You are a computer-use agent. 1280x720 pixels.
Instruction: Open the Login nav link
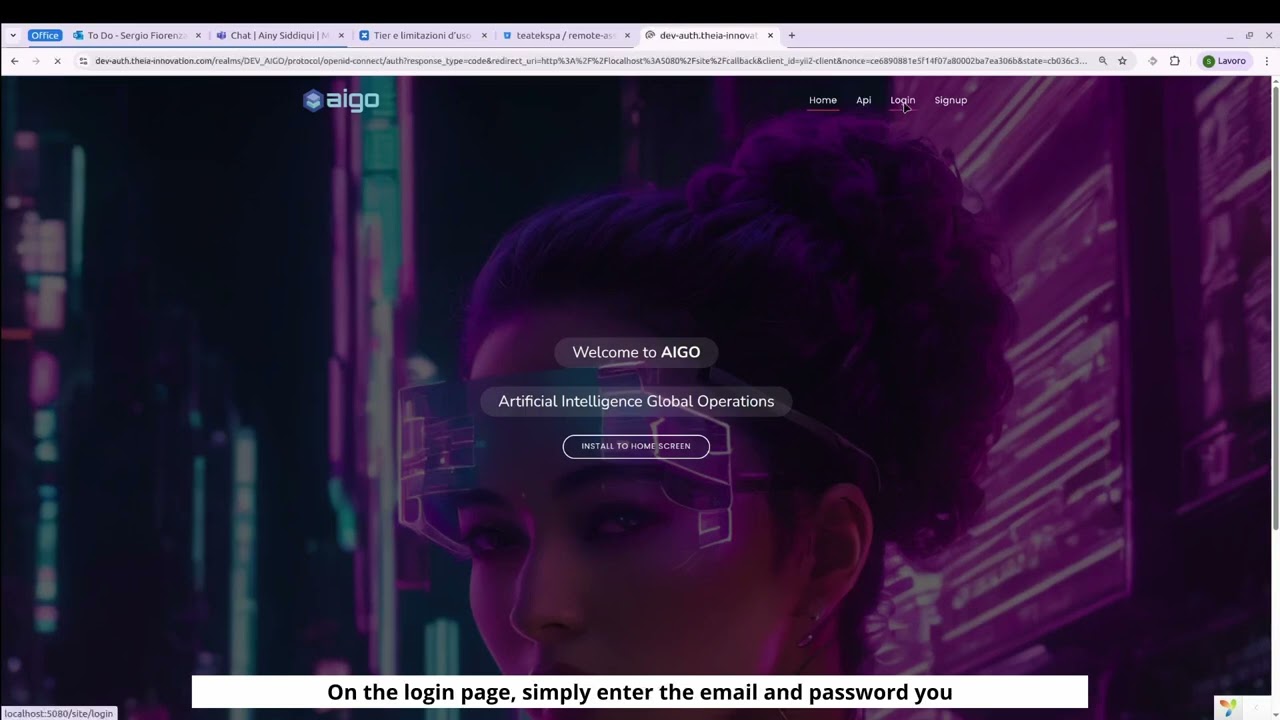point(902,100)
